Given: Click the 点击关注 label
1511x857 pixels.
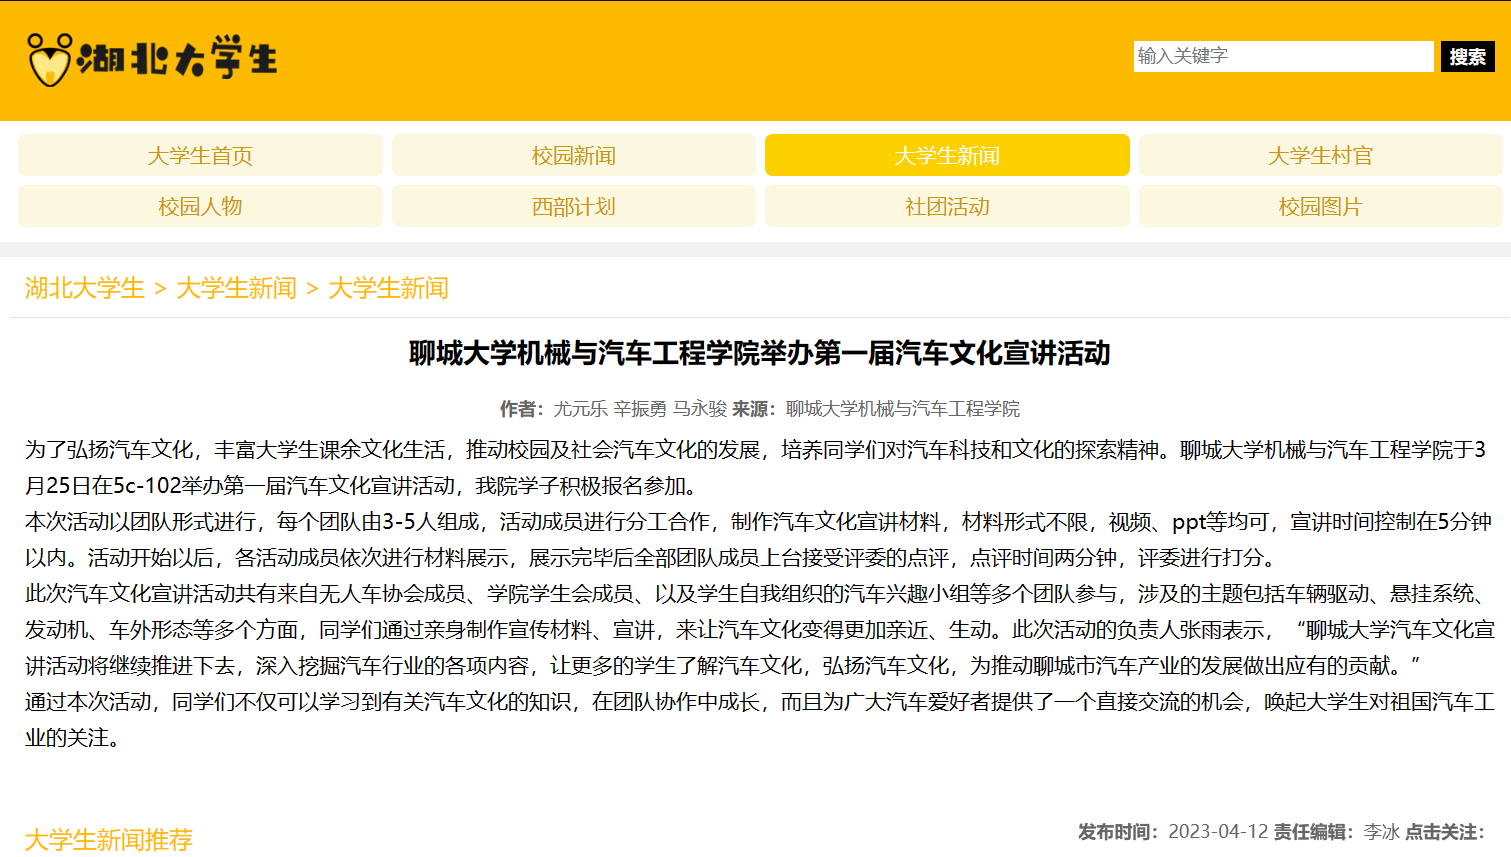Looking at the screenshot, I should 1444,832.
